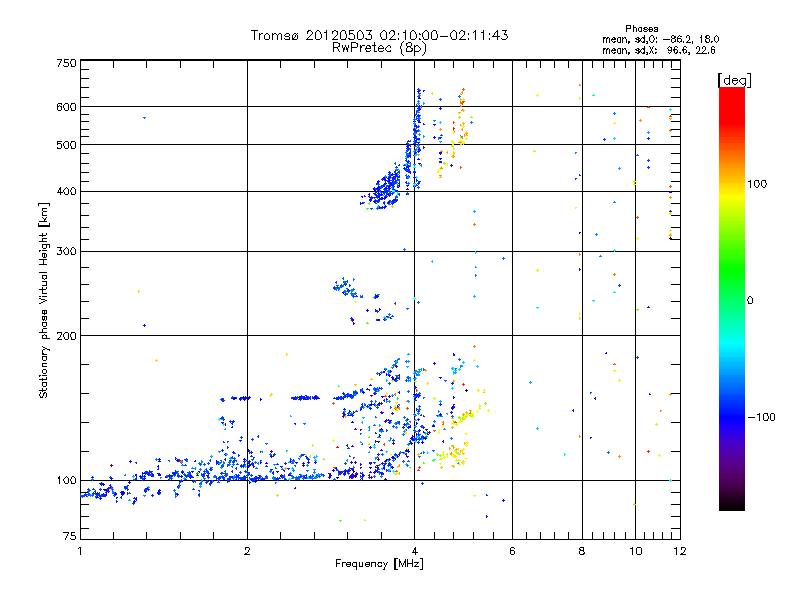Click the x-axis tick label '6'

[512, 551]
